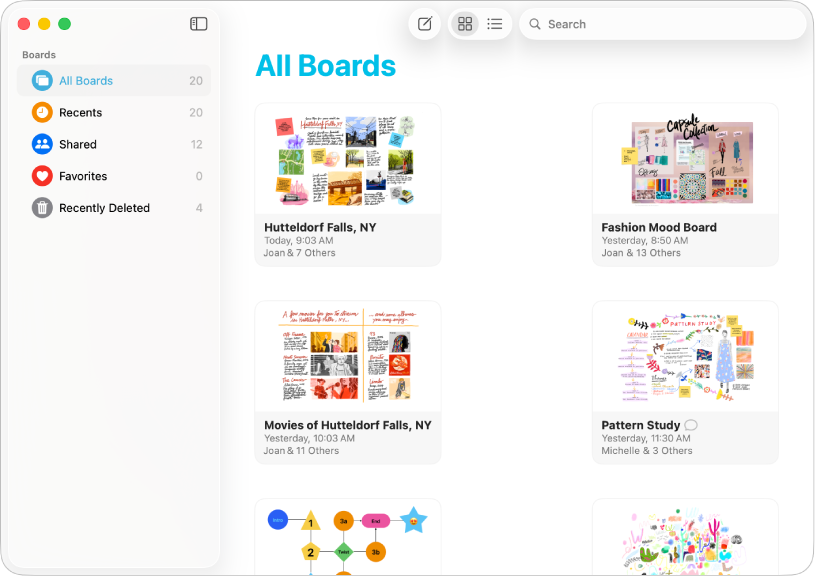
Task: Open the Movies of Hutteldorf Falls thumbnail
Action: click(347, 358)
